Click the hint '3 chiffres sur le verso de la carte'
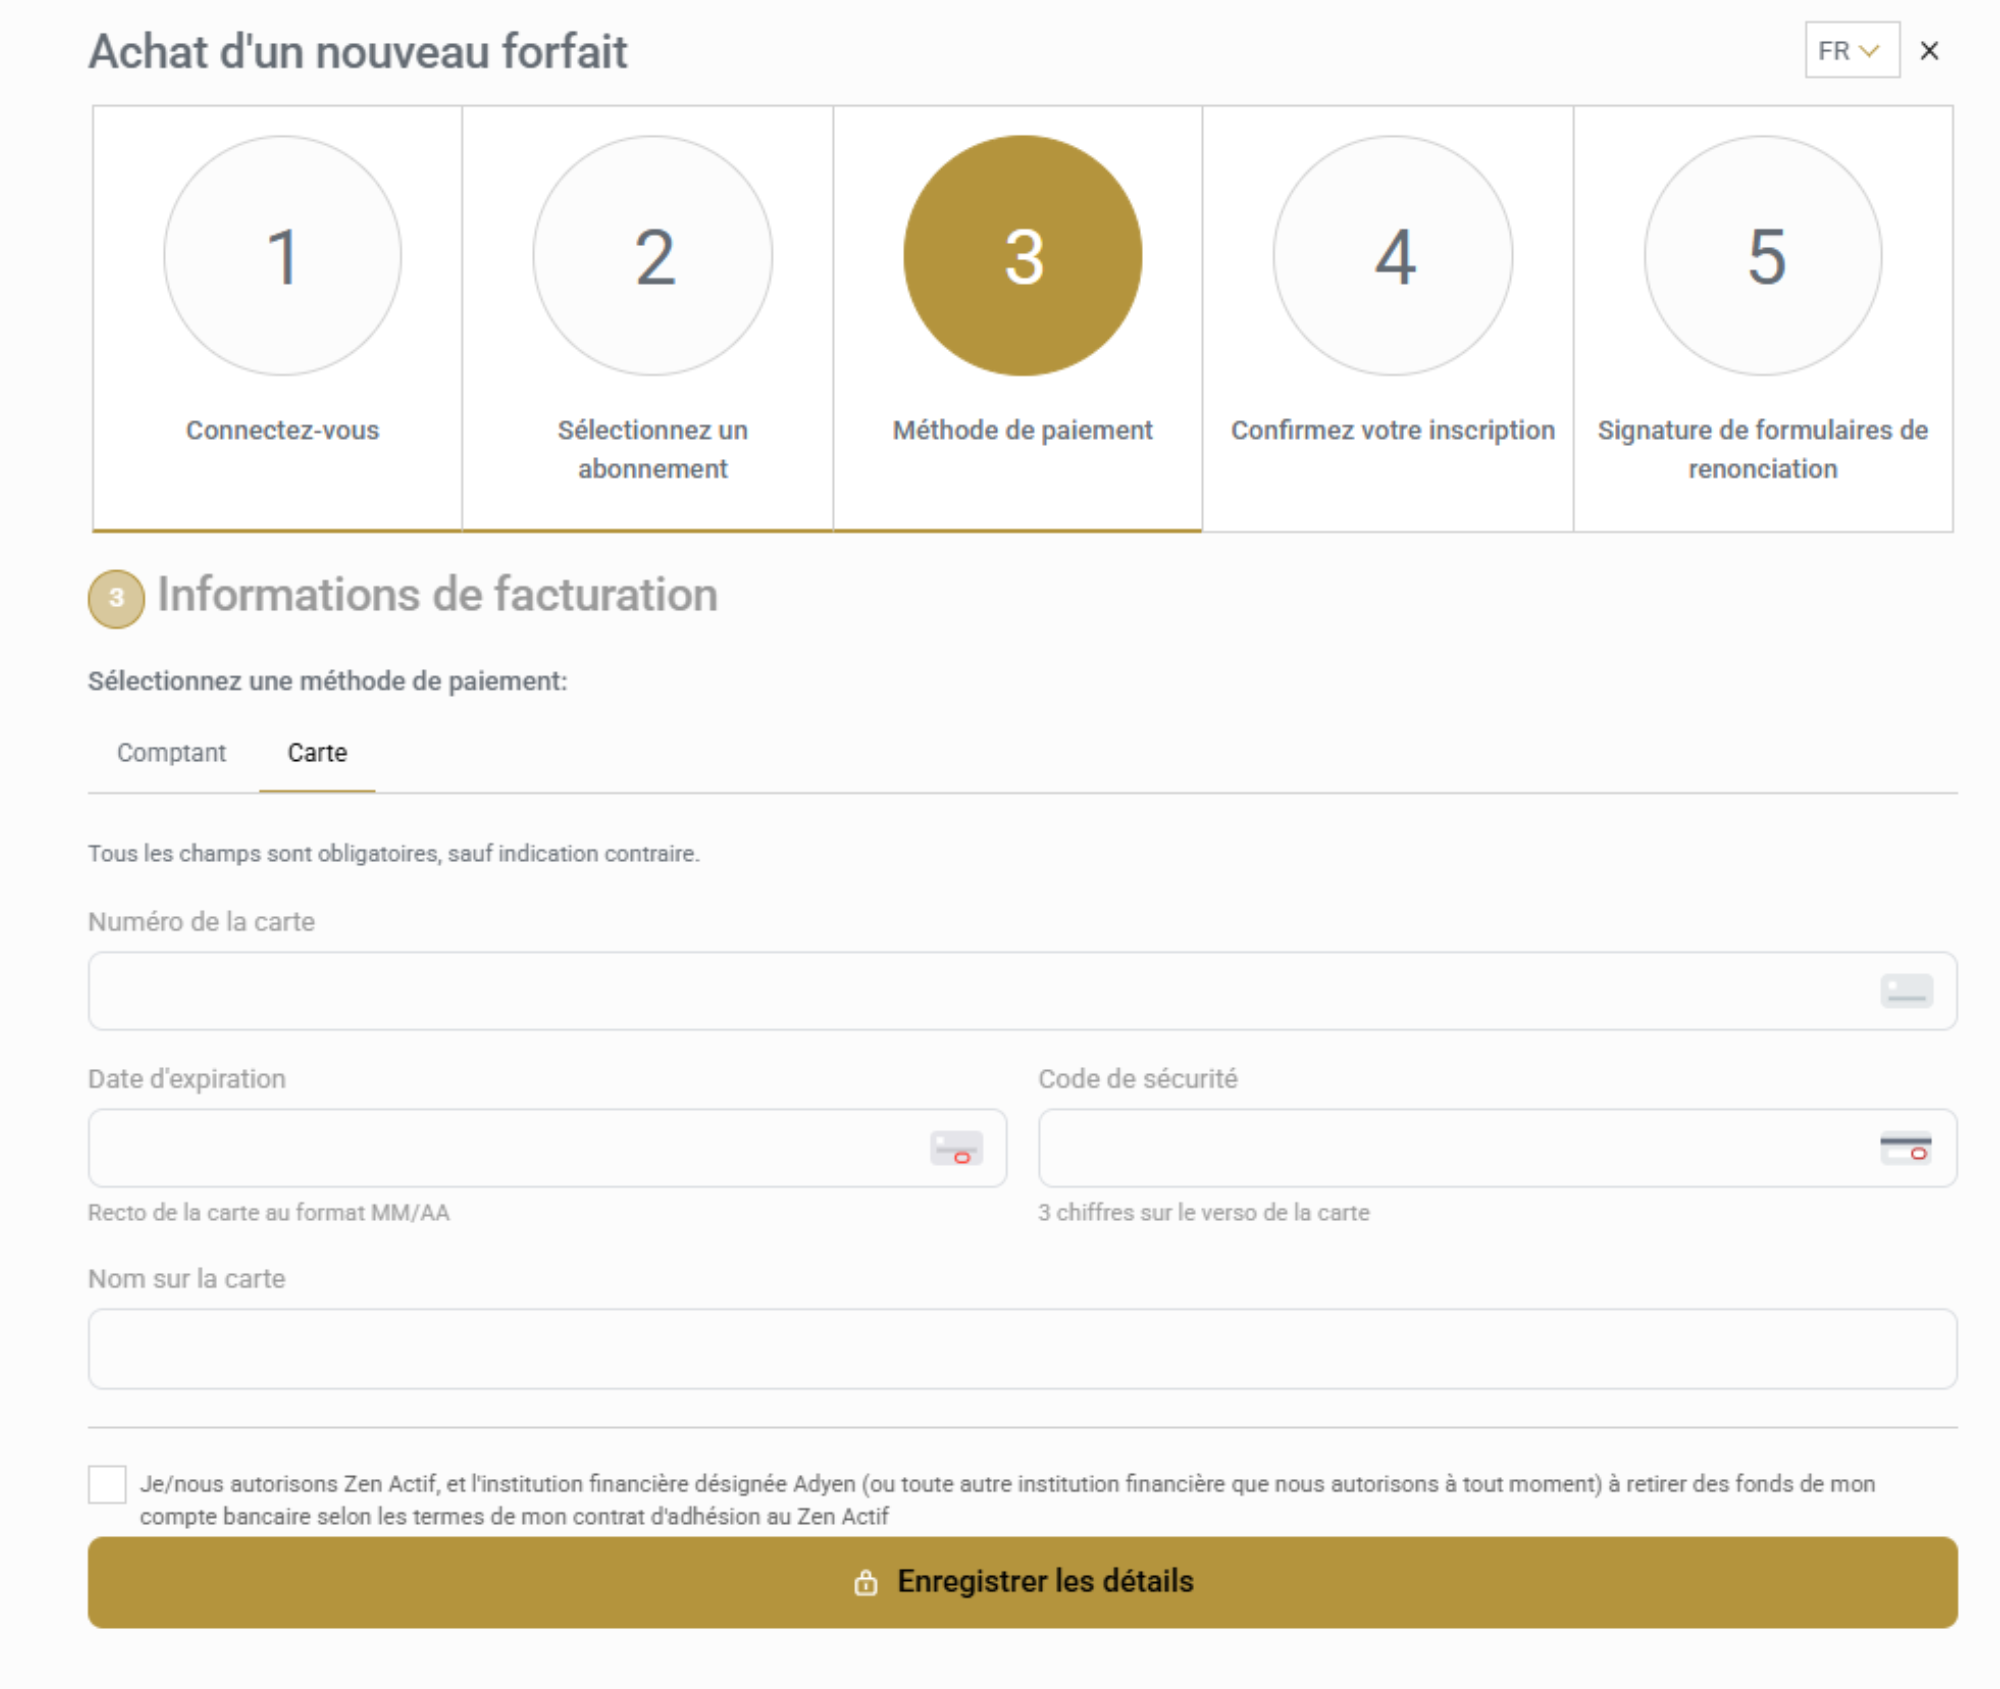Screen dimensions: 2000x1689 coord(1204,1213)
